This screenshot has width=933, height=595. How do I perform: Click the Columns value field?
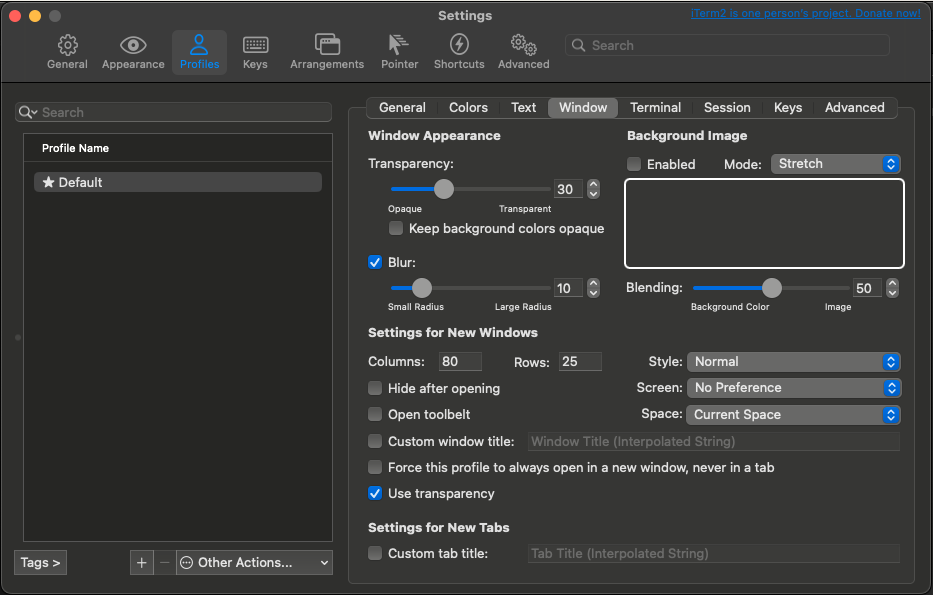pos(460,362)
